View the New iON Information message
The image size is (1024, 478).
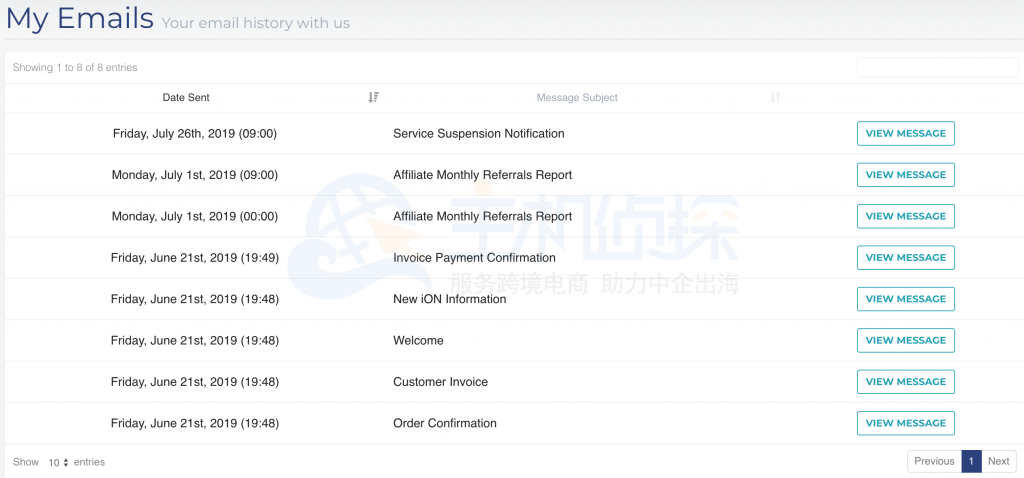click(905, 299)
